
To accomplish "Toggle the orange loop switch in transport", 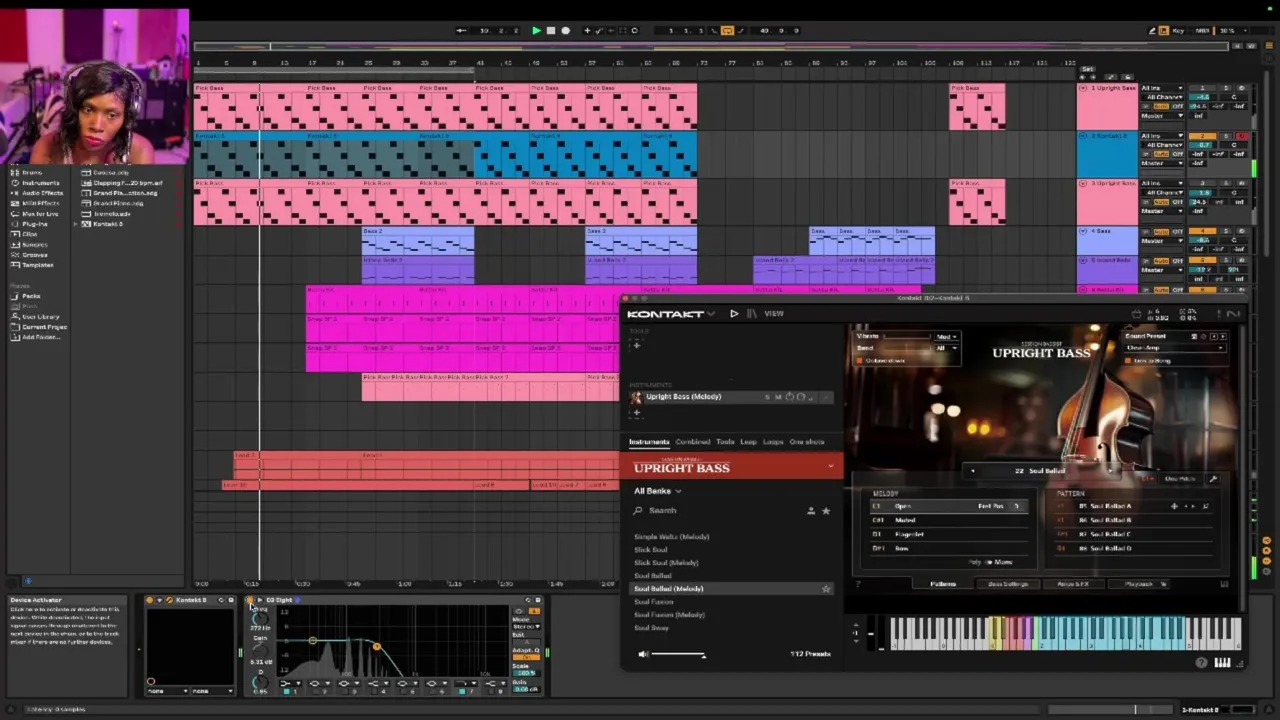I will coord(727,31).
